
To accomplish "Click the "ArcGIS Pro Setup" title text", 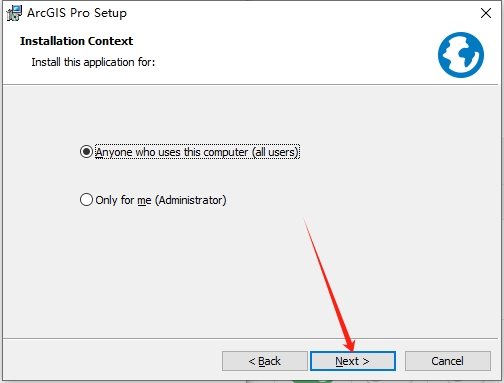I will pyautogui.click(x=77, y=13).
